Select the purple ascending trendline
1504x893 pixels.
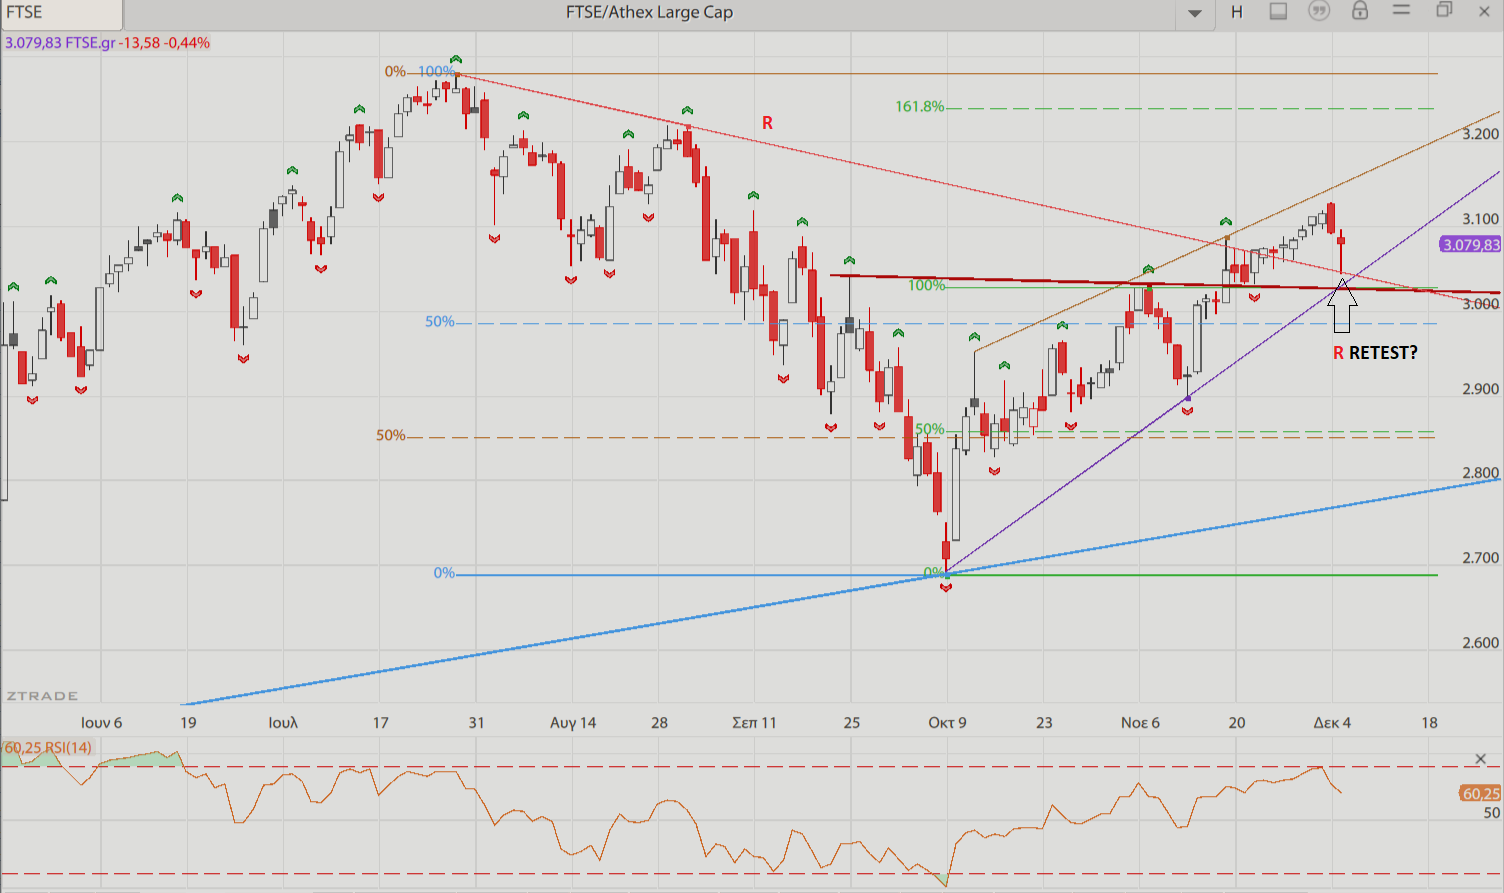(x=1224, y=372)
